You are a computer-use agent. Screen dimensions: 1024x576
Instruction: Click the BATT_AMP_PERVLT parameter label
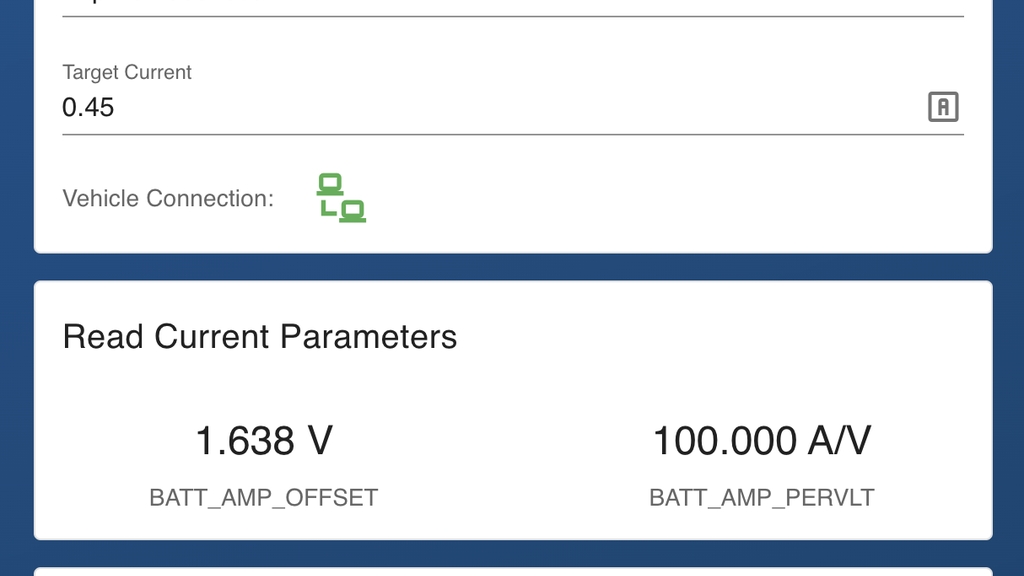pyautogui.click(x=762, y=497)
